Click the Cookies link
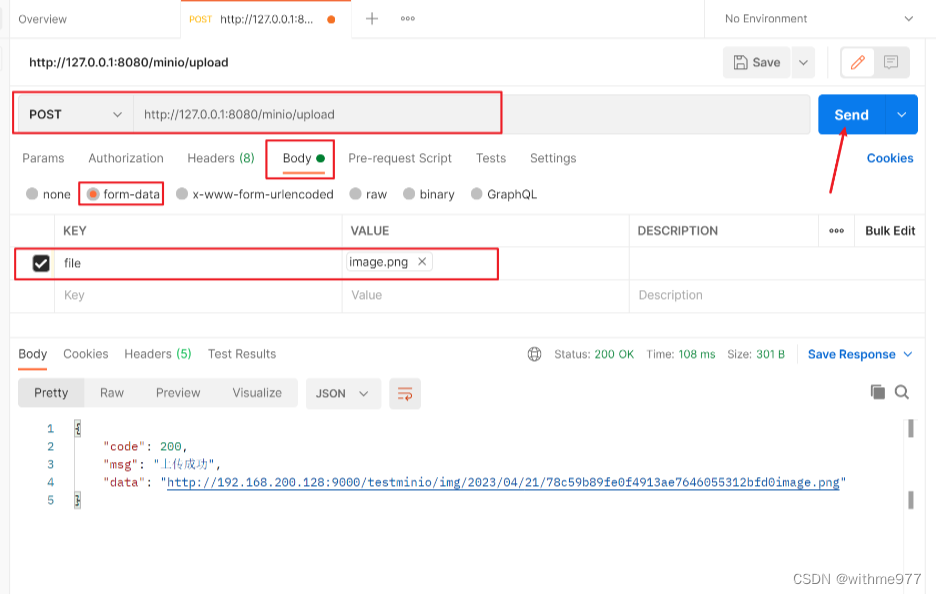936x594 pixels. pos(888,159)
